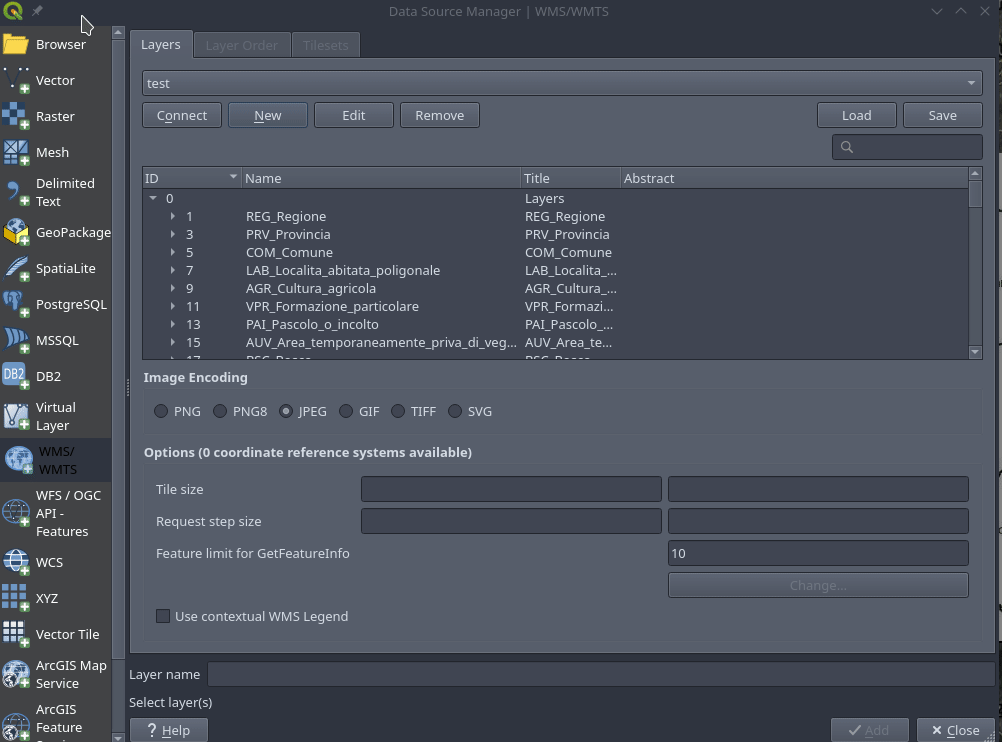The width and height of the screenshot is (1002, 742).
Task: Switch to the Layer Order tab
Action: point(242,45)
